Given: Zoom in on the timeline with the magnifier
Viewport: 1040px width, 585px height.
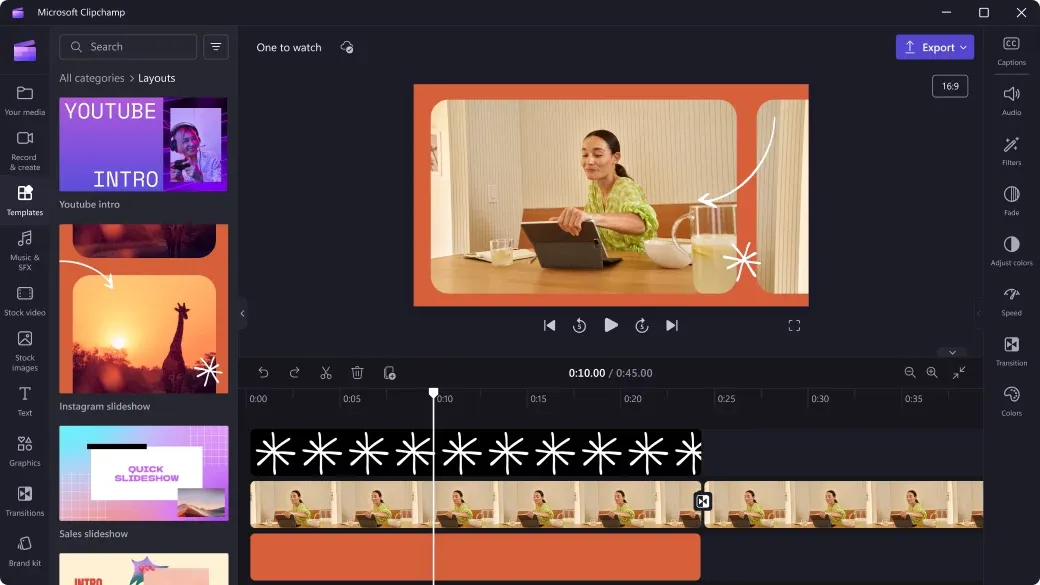Looking at the screenshot, I should click(x=932, y=372).
